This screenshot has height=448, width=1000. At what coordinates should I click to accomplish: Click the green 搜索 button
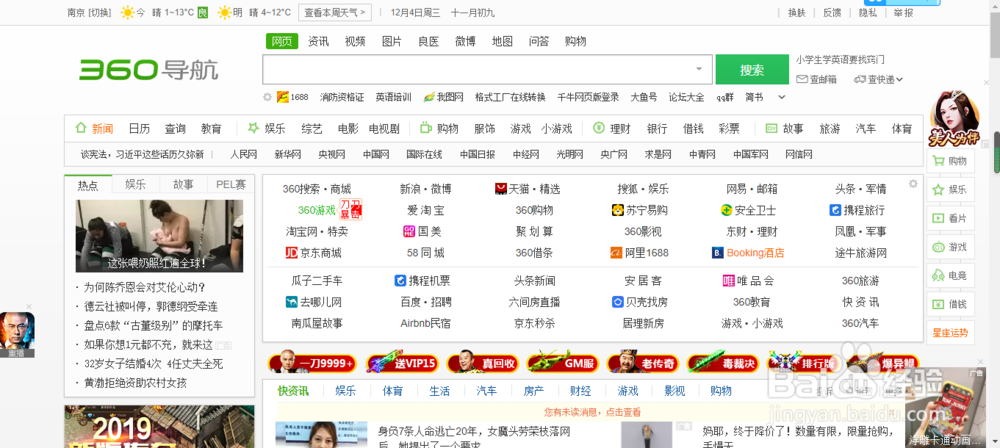(752, 70)
